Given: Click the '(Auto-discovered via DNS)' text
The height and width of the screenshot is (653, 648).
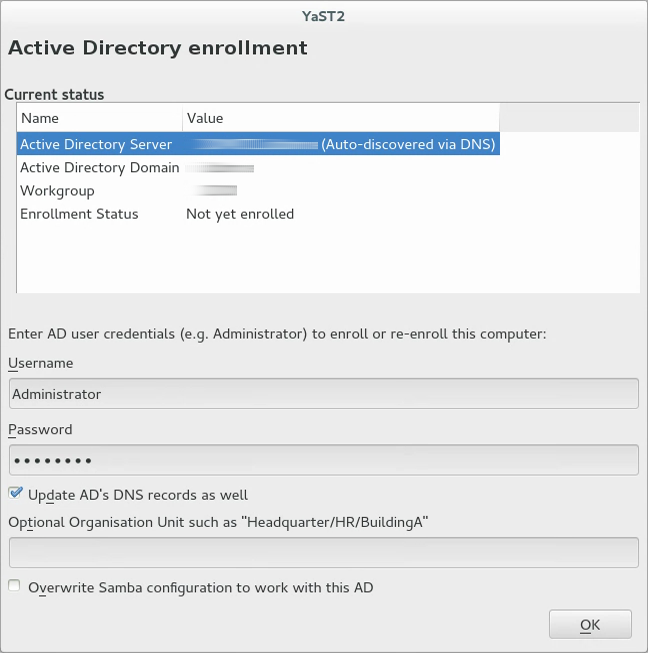Looking at the screenshot, I should [x=408, y=144].
